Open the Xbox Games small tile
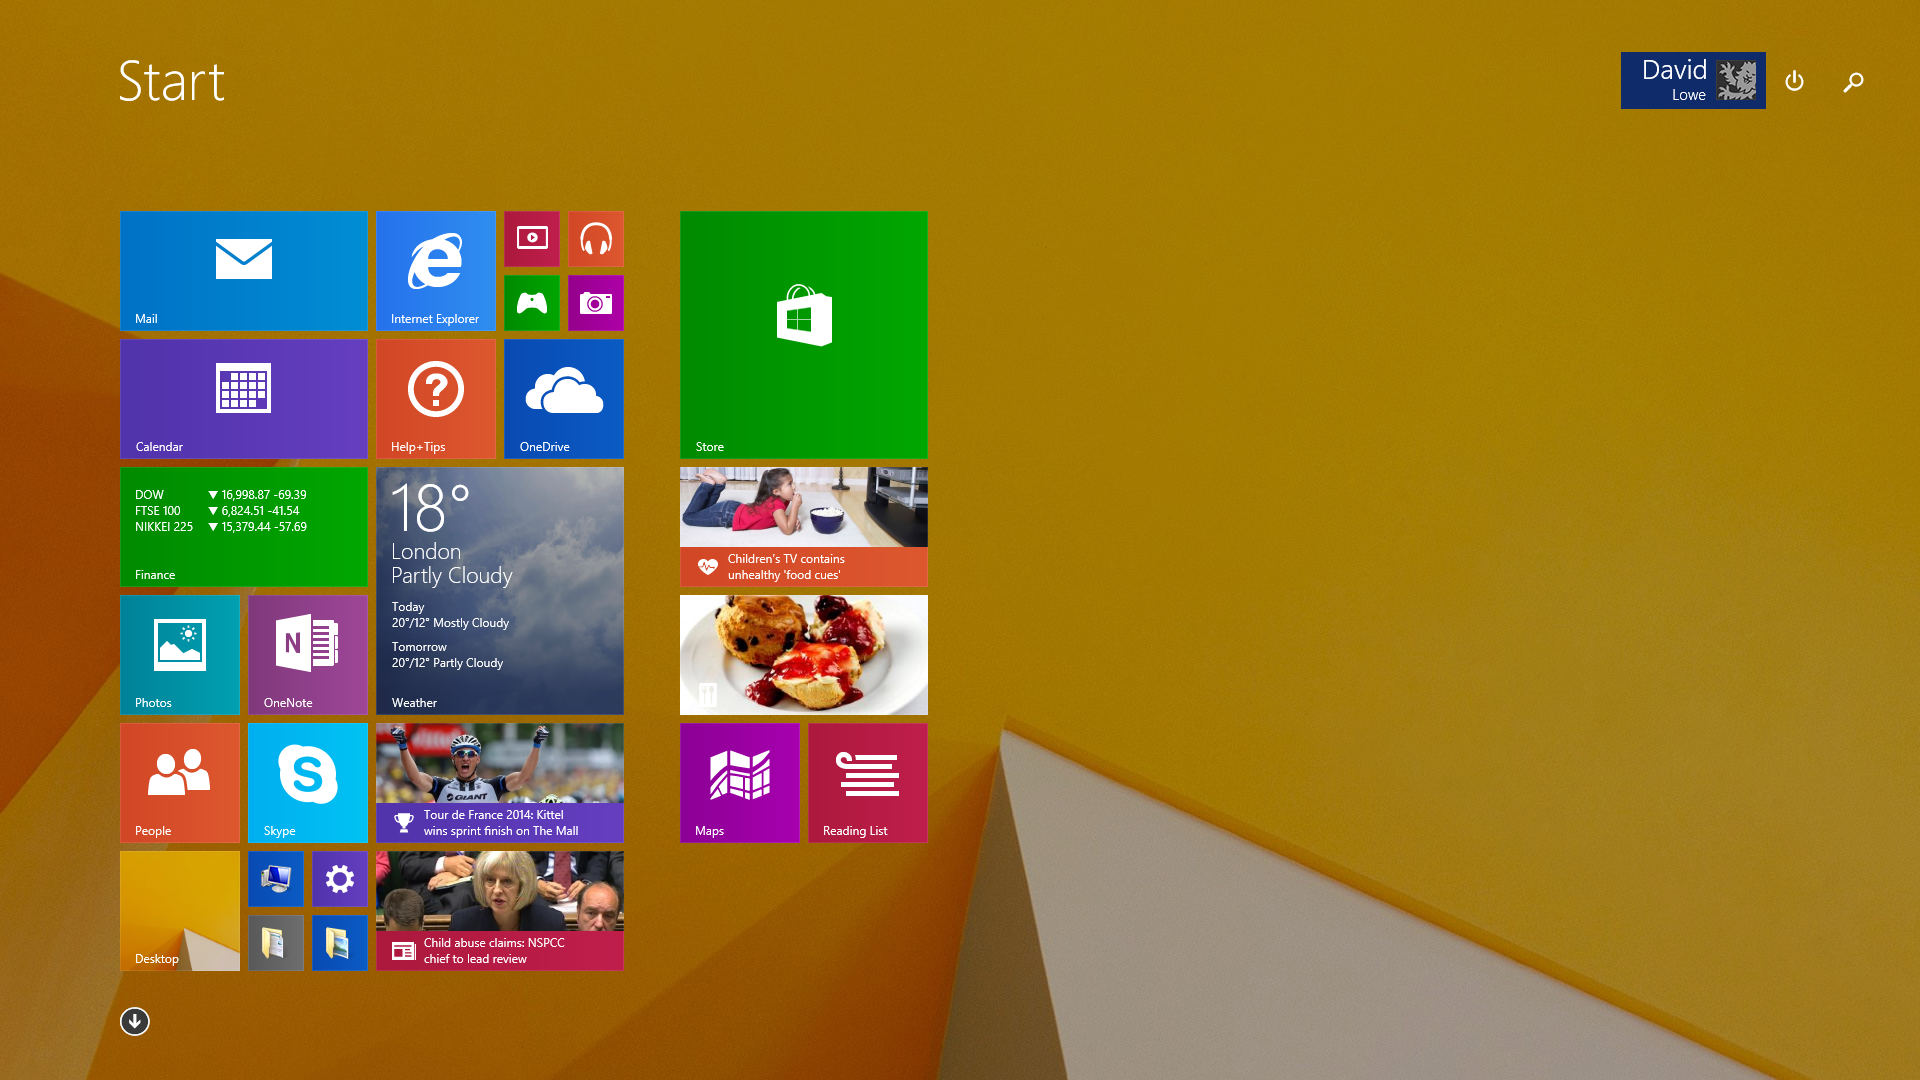Viewport: 1920px width, 1080px height. pos(531,303)
